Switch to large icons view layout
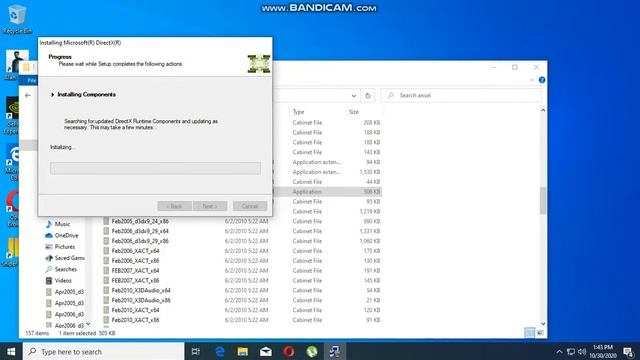 coord(540,333)
